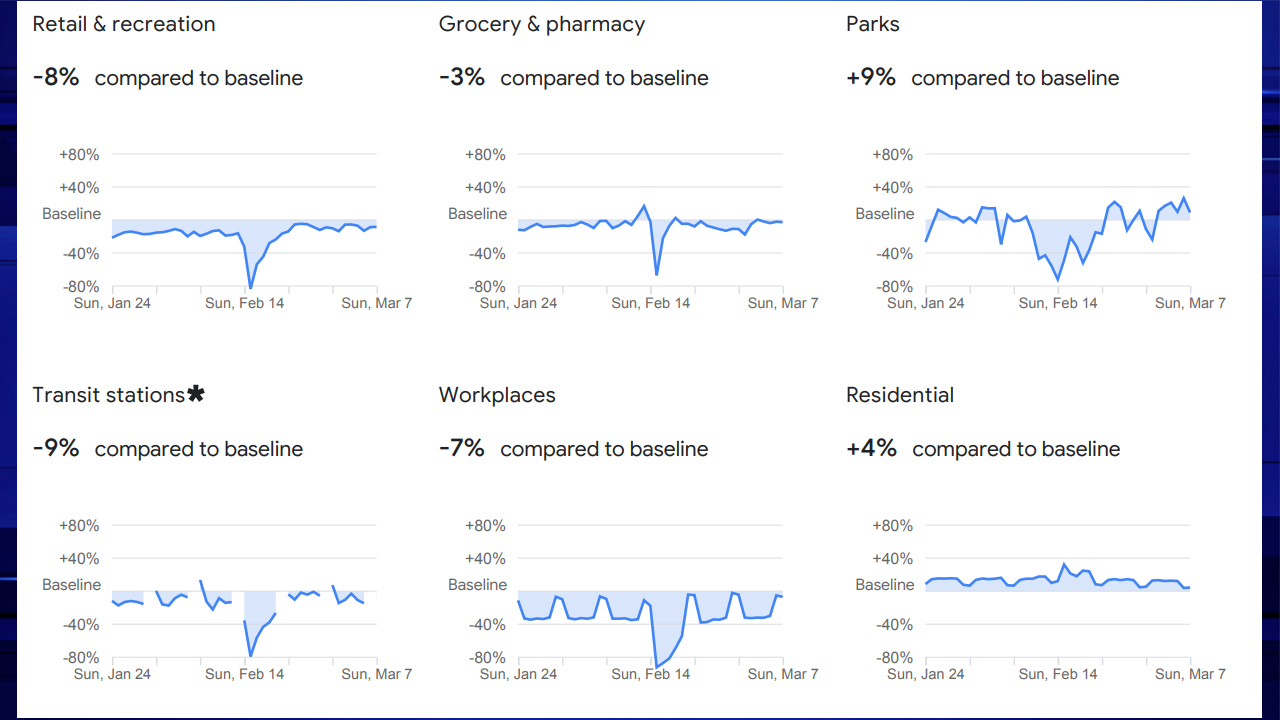1280x720 pixels.
Task: Click Sun, Feb 14 on Residential chart axis
Action: point(1058,674)
